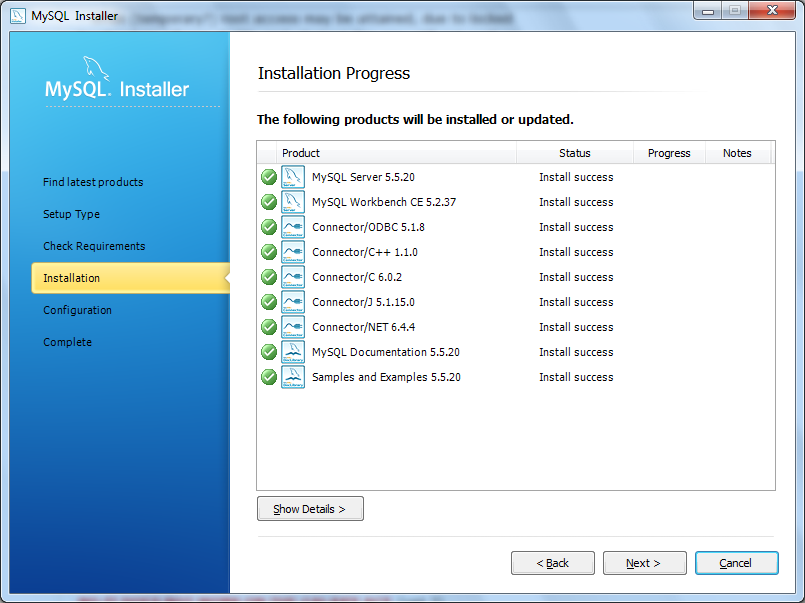Click the Connector/NET 6.4.4 product icon
Screen dimensions: 805x603
(x=293, y=327)
